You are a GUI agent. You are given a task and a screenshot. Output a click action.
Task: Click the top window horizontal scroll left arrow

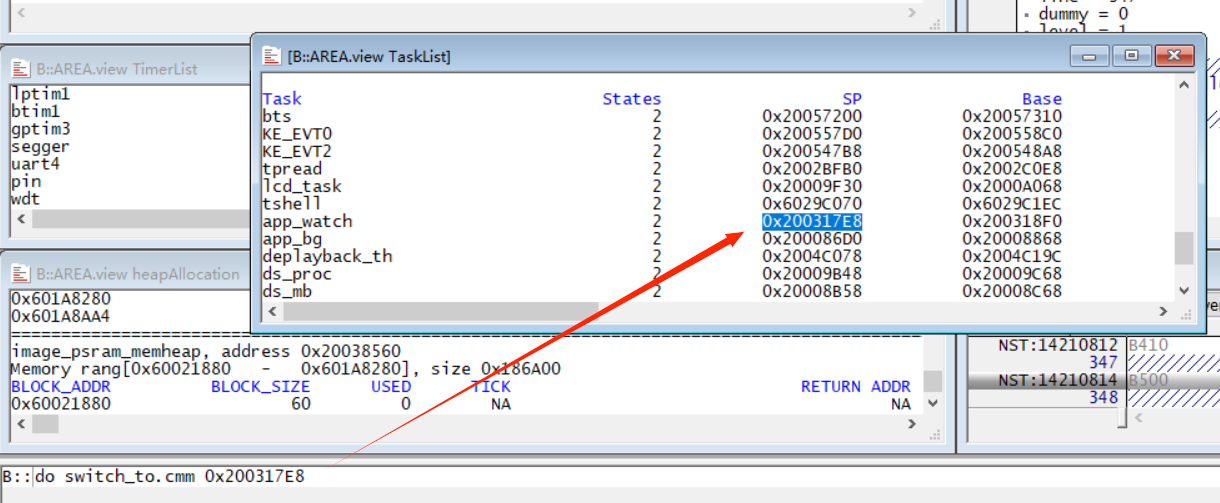point(20,12)
